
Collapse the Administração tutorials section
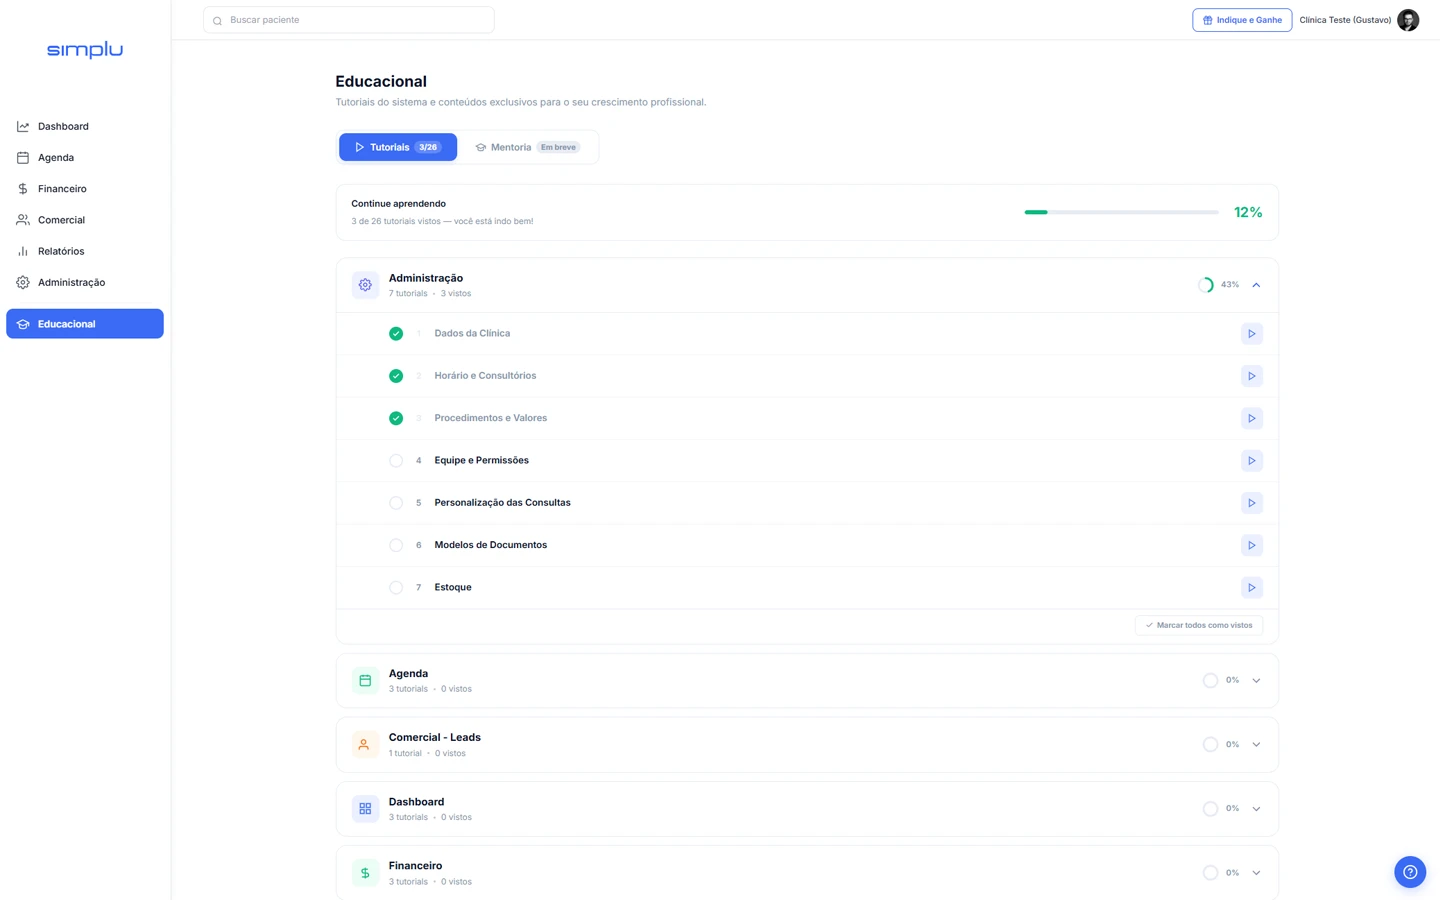pos(1256,285)
